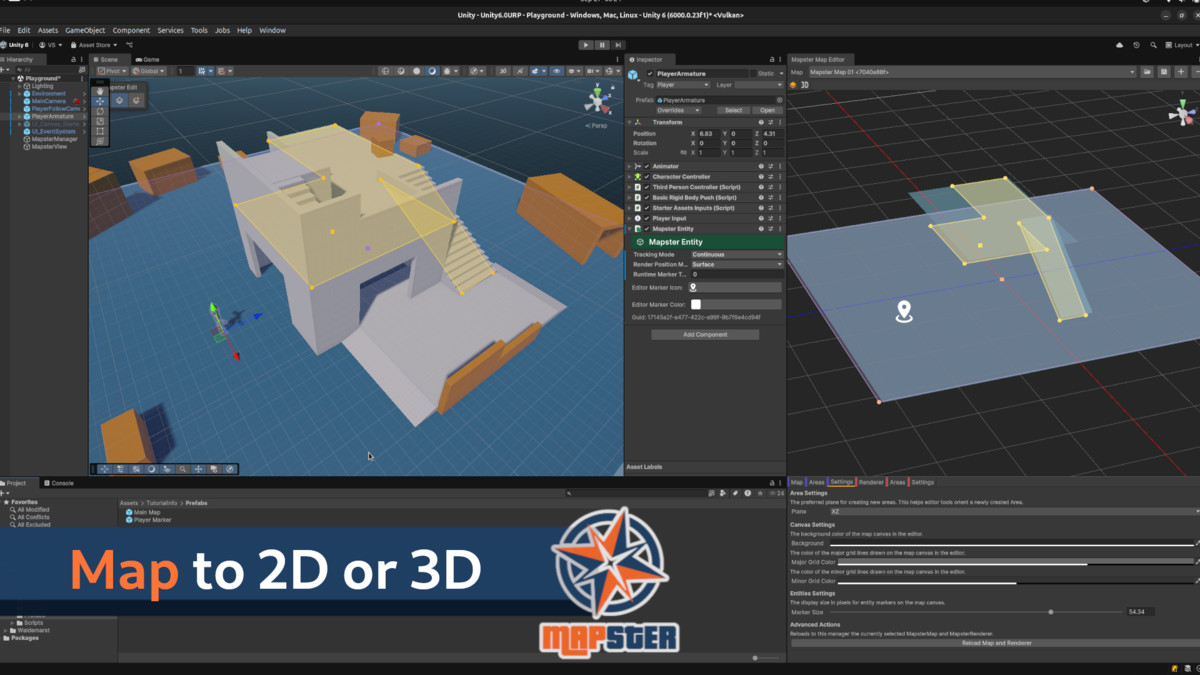Click the search icon beside Layout
The image size is (1200, 675).
pos(1154,45)
